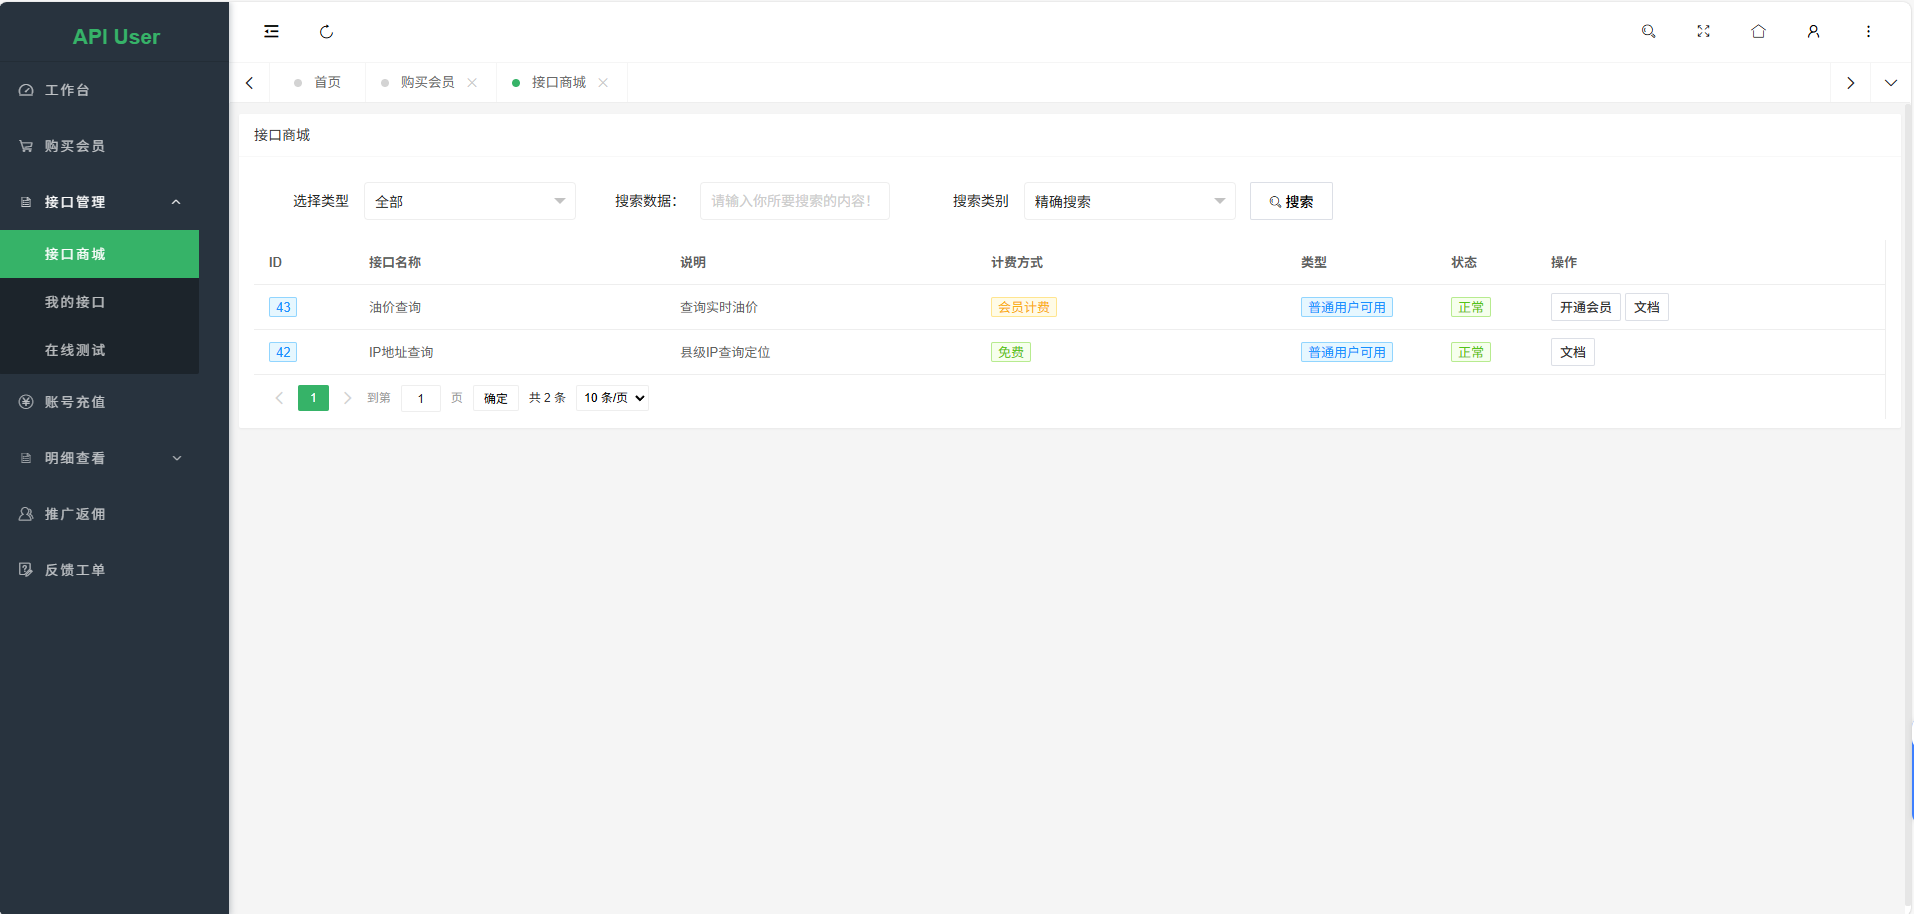1914x914 pixels.
Task: Click the 搜索 button
Action: click(x=1291, y=200)
